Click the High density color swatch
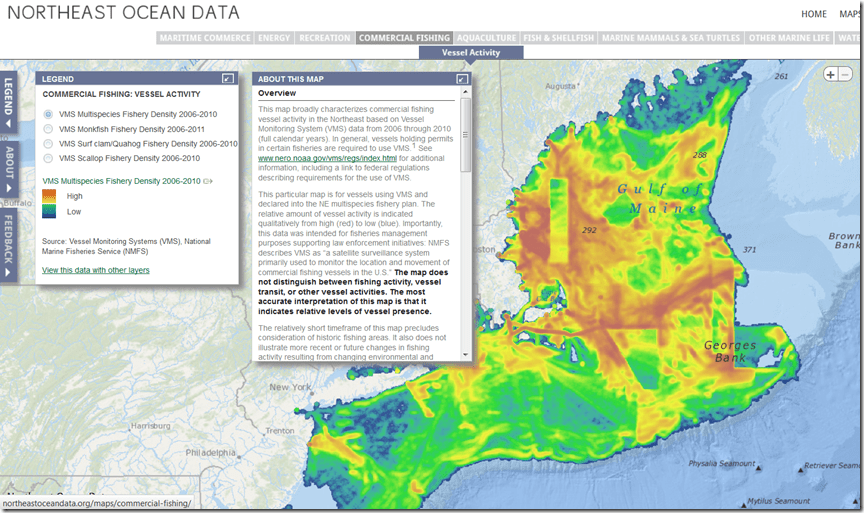864x513 pixels. 49,196
